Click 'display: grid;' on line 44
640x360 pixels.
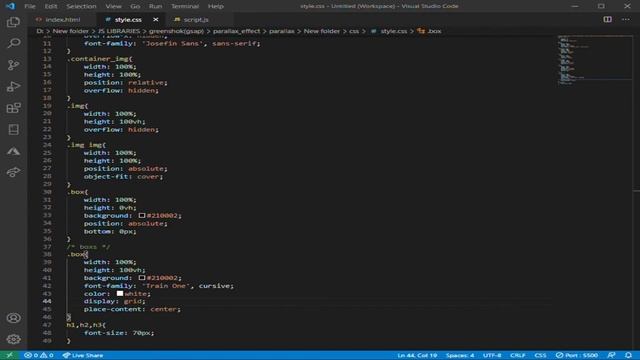point(115,301)
